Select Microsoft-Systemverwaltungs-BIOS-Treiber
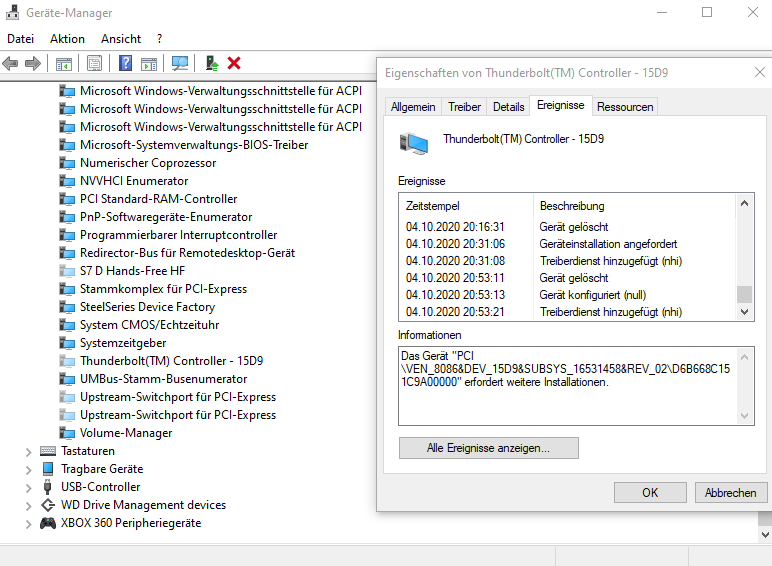The image size is (772, 566). coord(194,145)
